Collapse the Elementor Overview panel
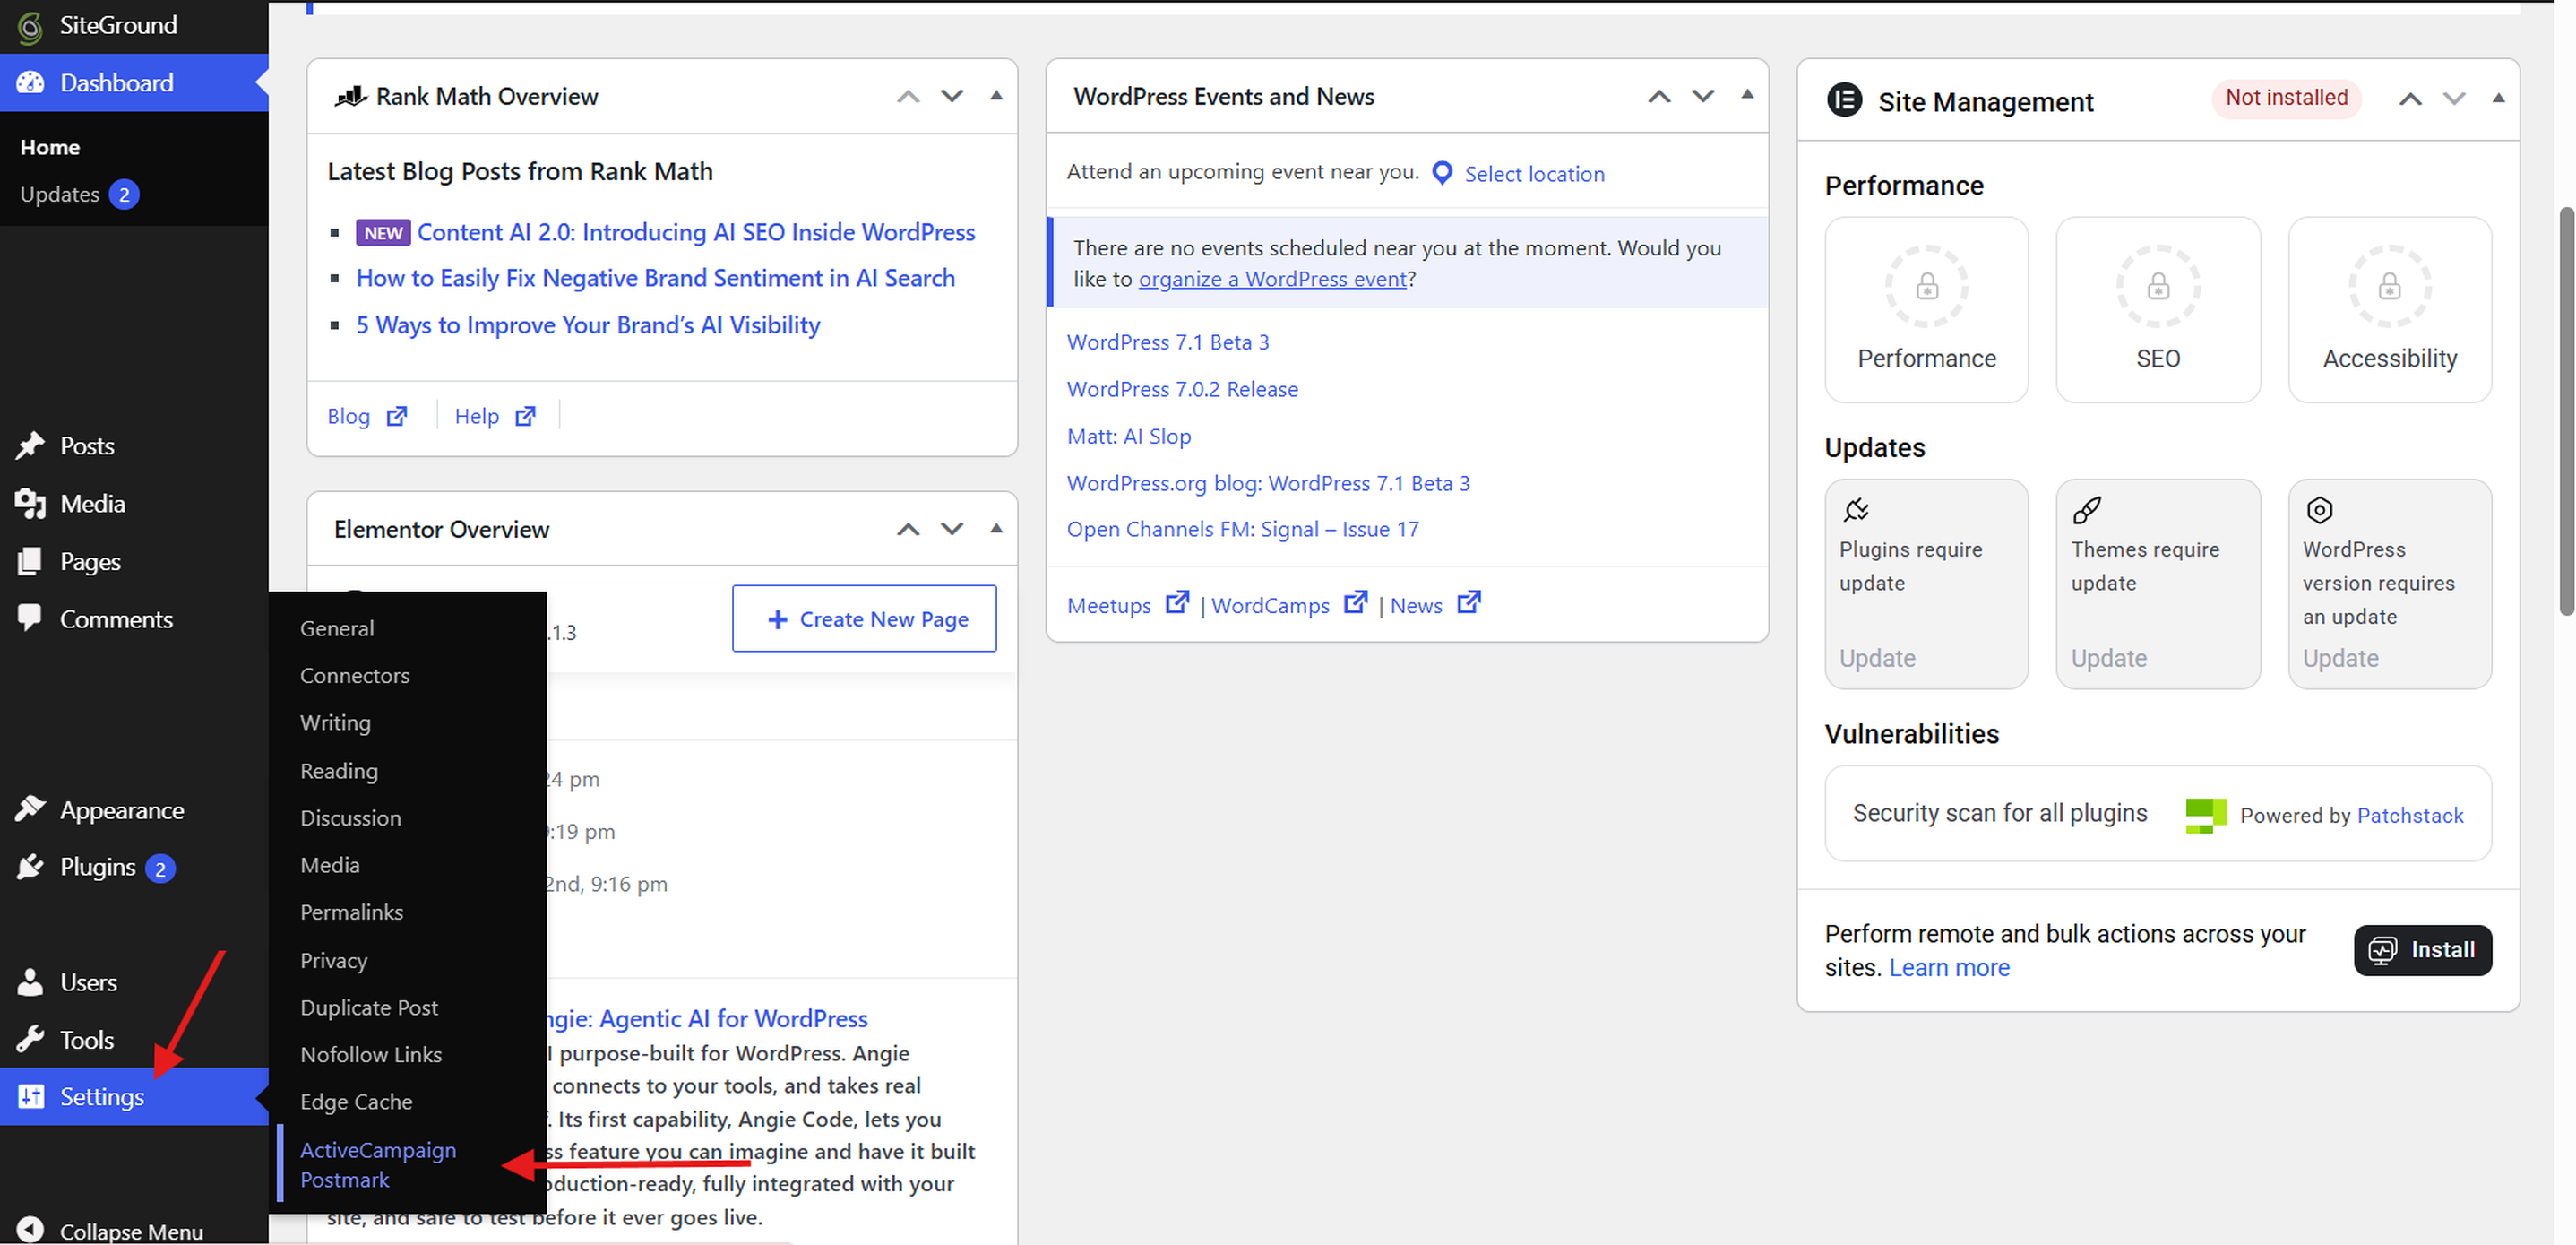 coord(996,529)
